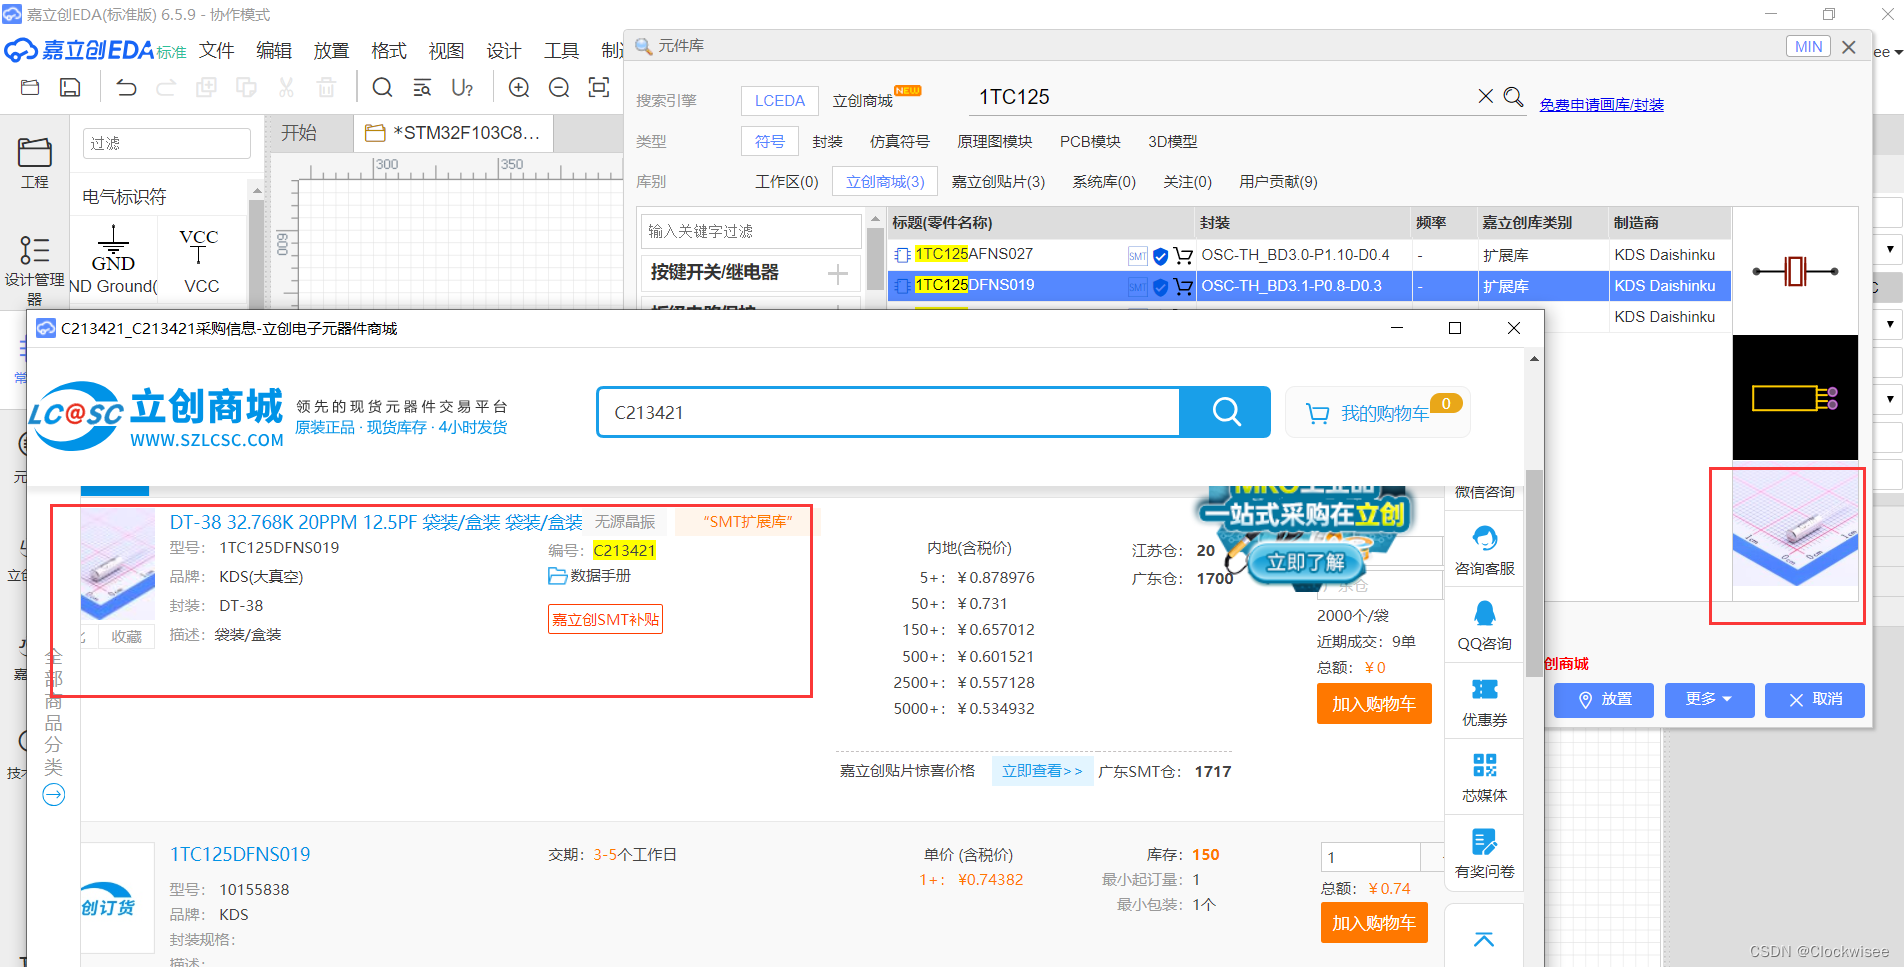Click quantity field for 1TC125DFNS019 order
Viewport: 1904px width, 967px height.
[x=1371, y=857]
